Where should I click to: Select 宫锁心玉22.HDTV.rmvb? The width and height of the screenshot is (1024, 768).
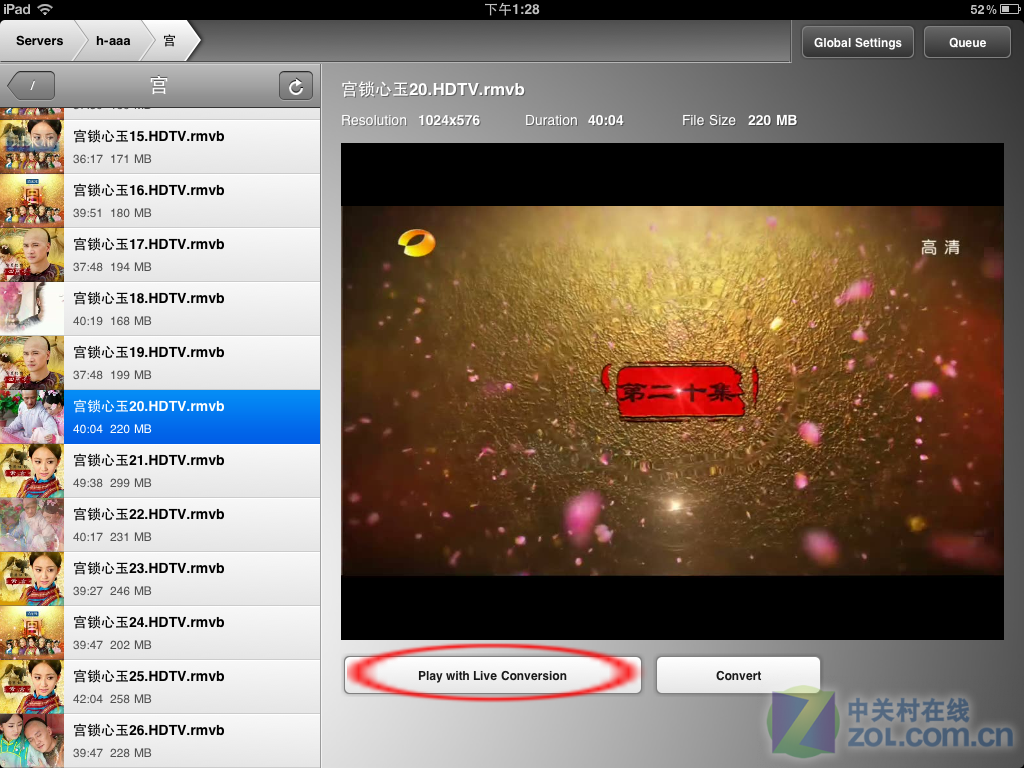coord(160,525)
